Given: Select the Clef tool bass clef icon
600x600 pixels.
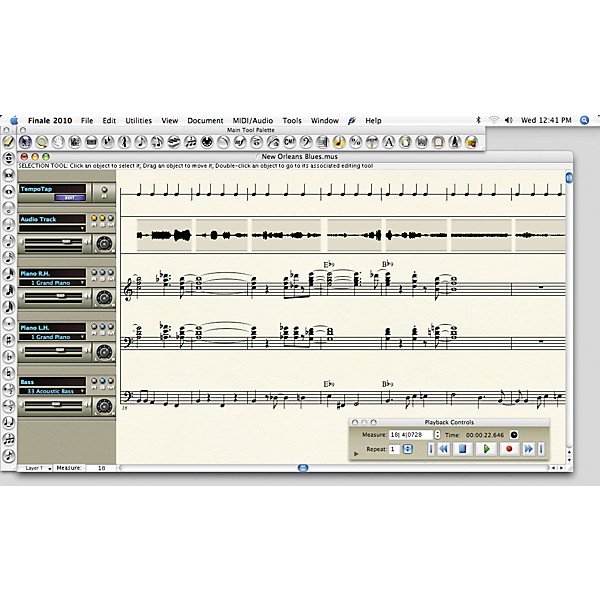Looking at the screenshot, I should [306, 142].
